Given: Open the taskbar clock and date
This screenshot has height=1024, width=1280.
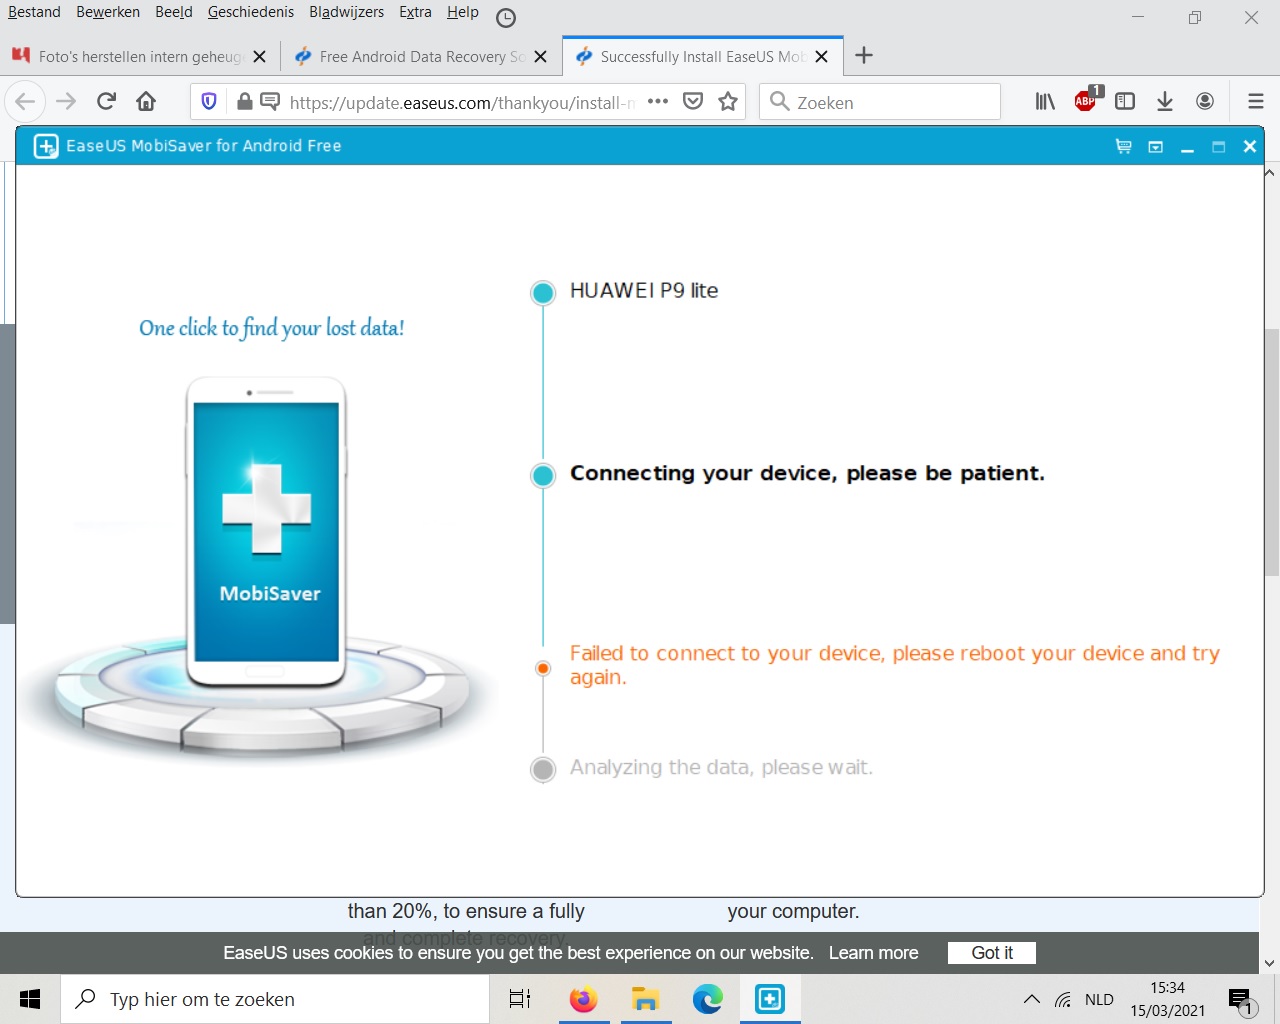Looking at the screenshot, I should [1168, 999].
